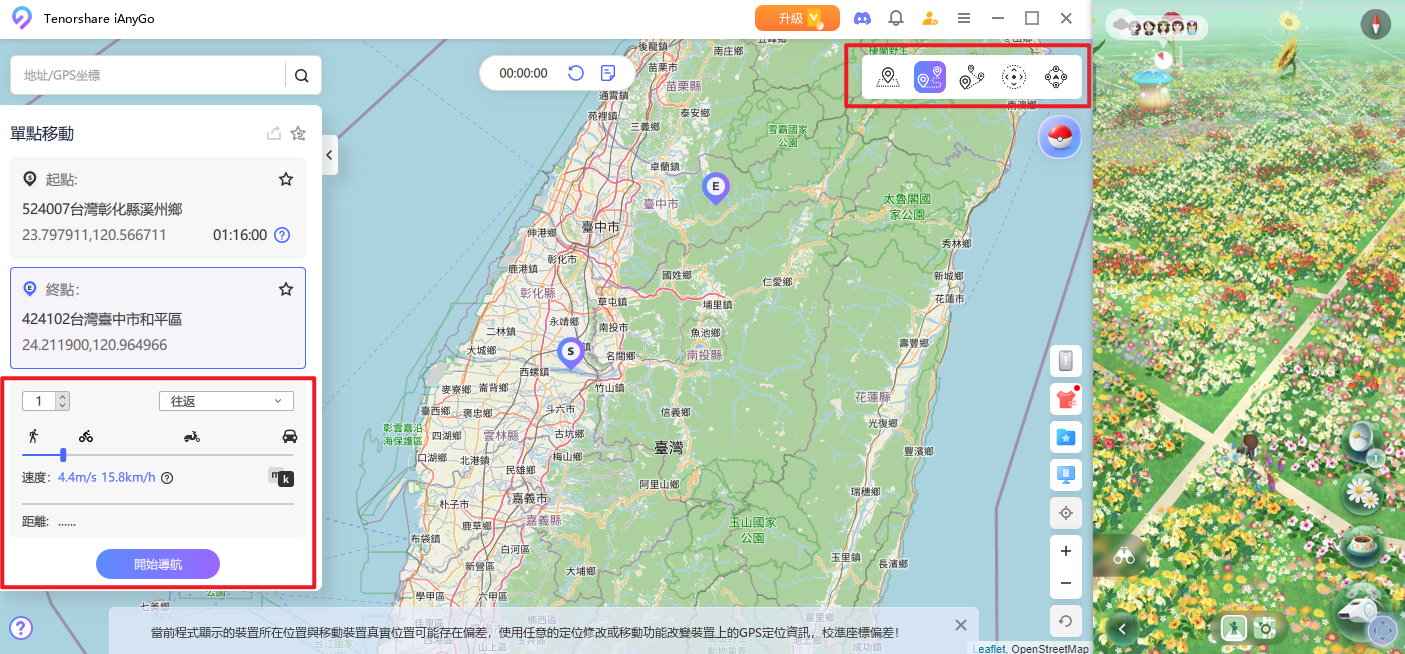Click the screen mirror monitor icon
The image size is (1405, 654).
(1066, 475)
